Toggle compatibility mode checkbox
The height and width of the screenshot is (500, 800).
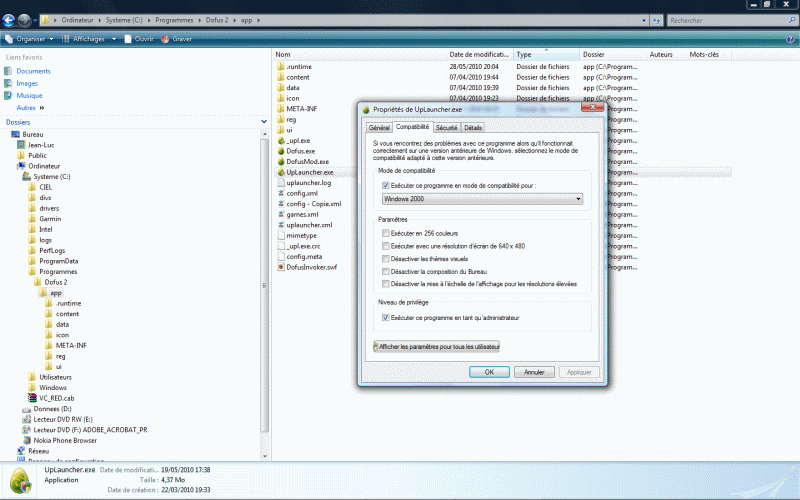(386, 186)
